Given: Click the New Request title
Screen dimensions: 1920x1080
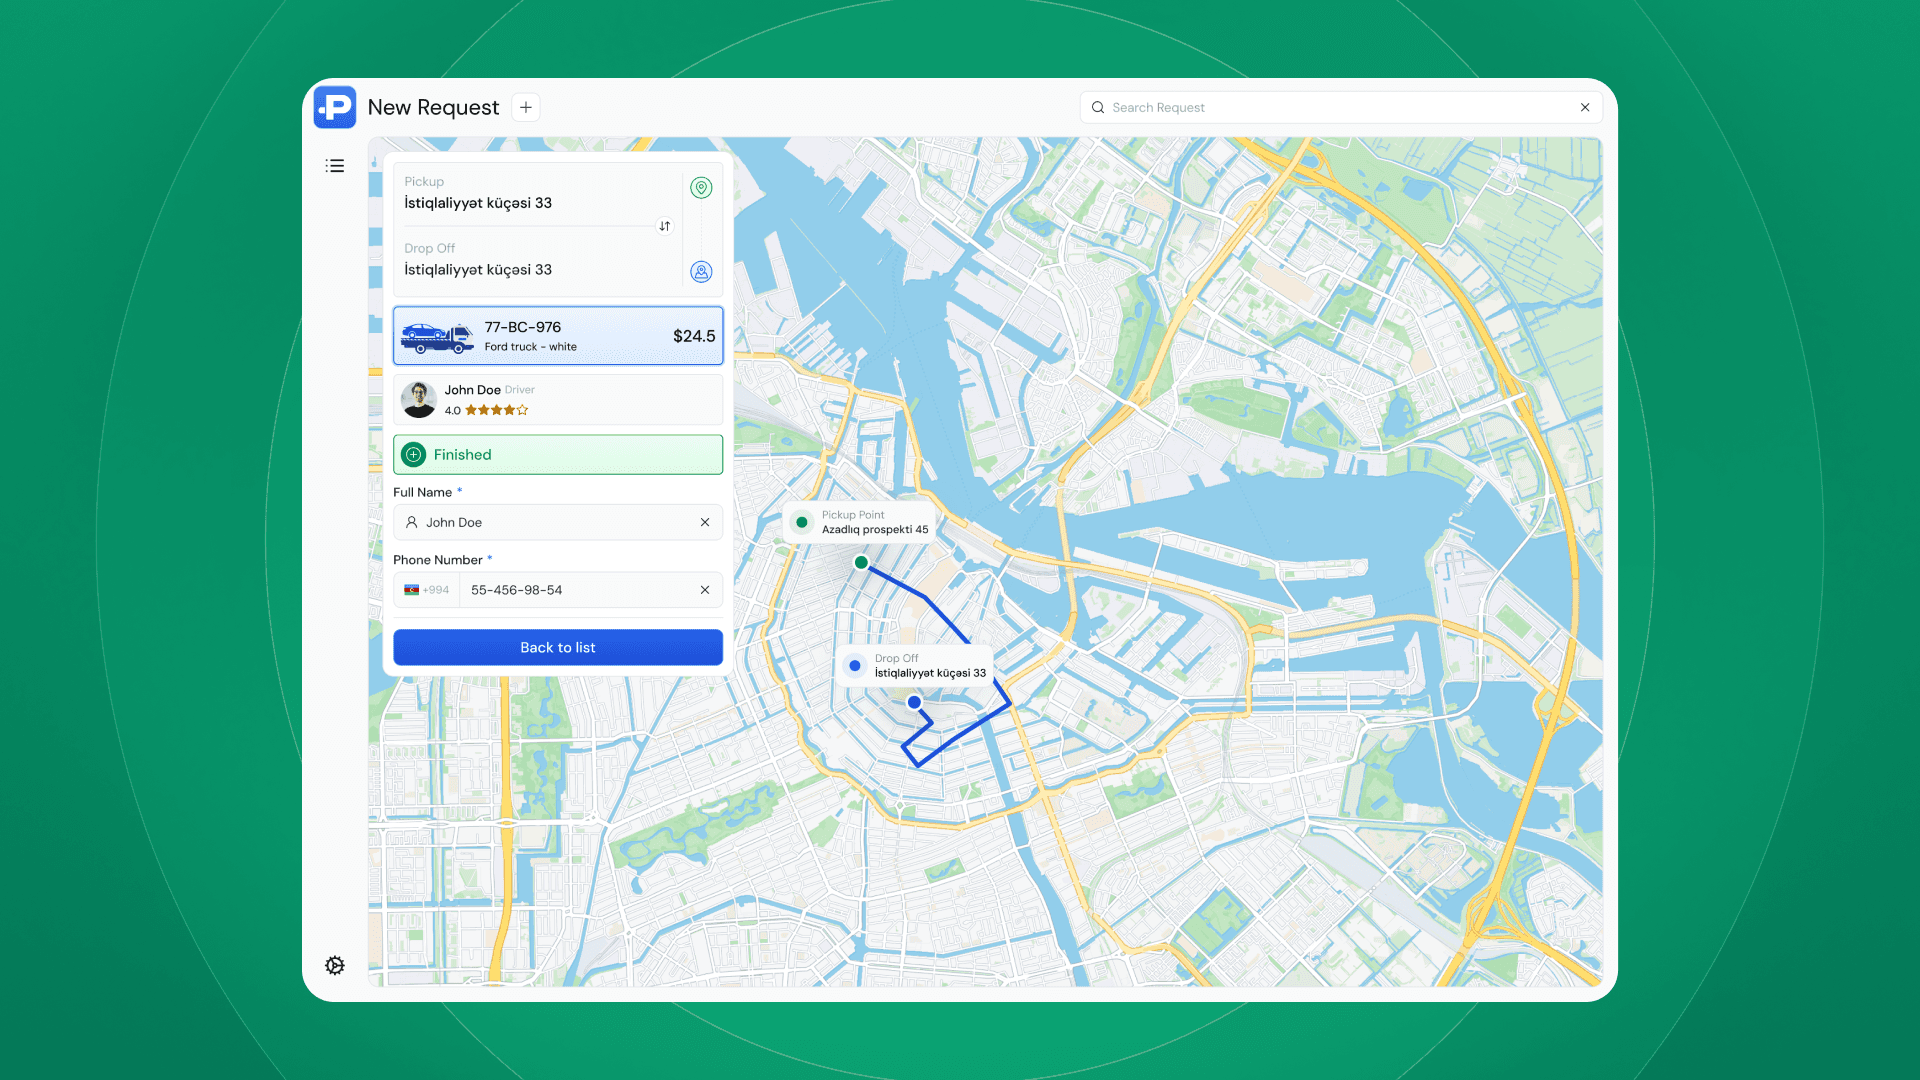Looking at the screenshot, I should click(432, 107).
